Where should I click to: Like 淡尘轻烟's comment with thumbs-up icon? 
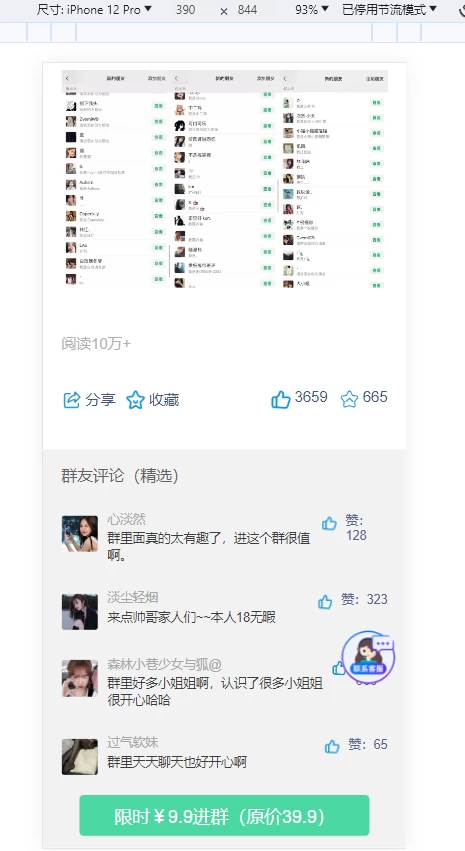pos(325,601)
